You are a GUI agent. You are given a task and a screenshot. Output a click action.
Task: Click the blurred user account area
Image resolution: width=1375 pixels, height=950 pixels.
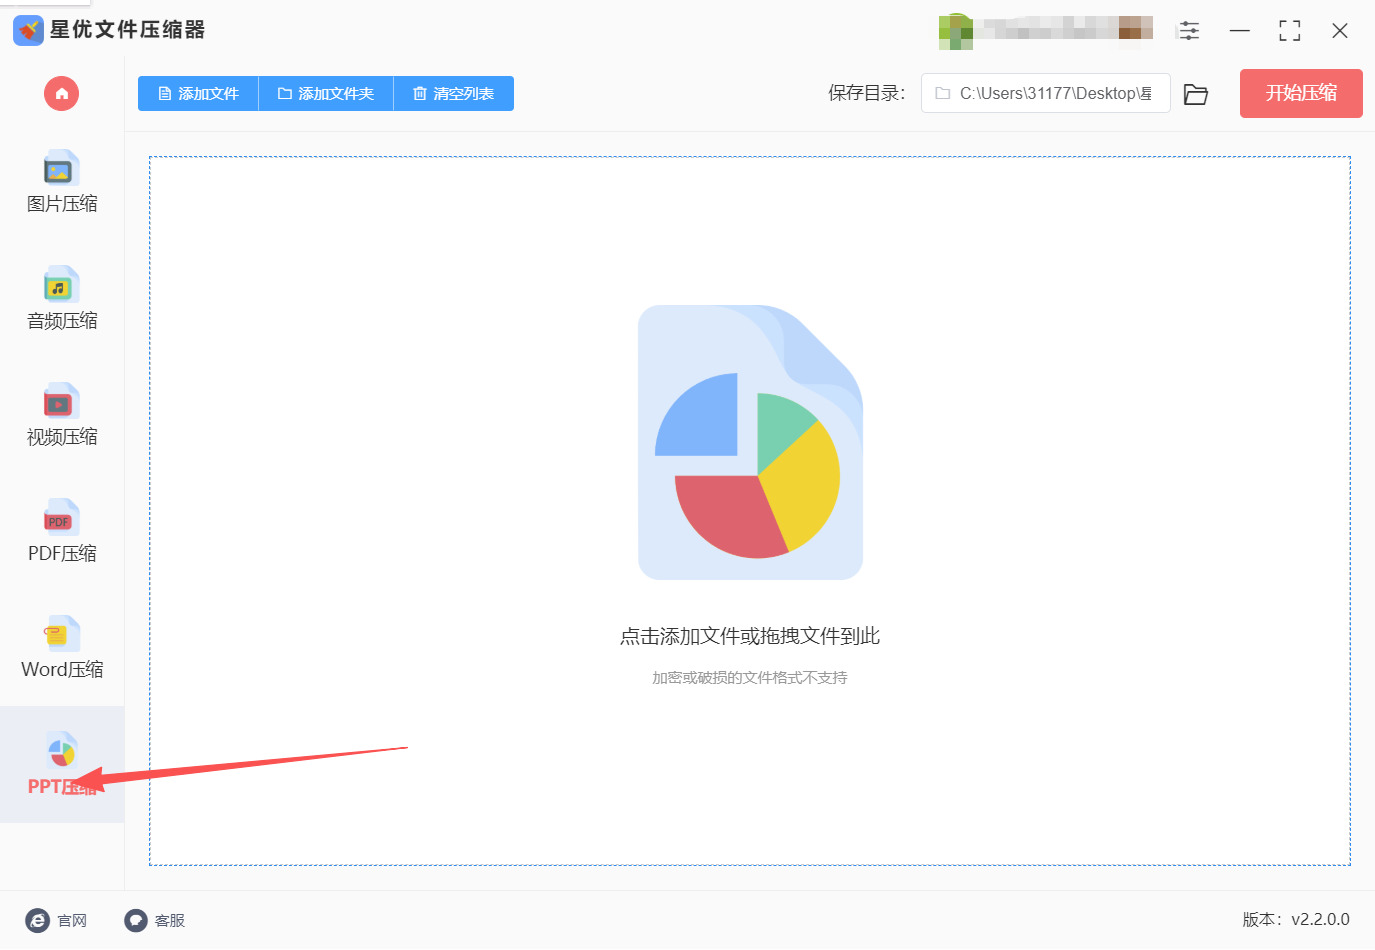pos(1046,30)
